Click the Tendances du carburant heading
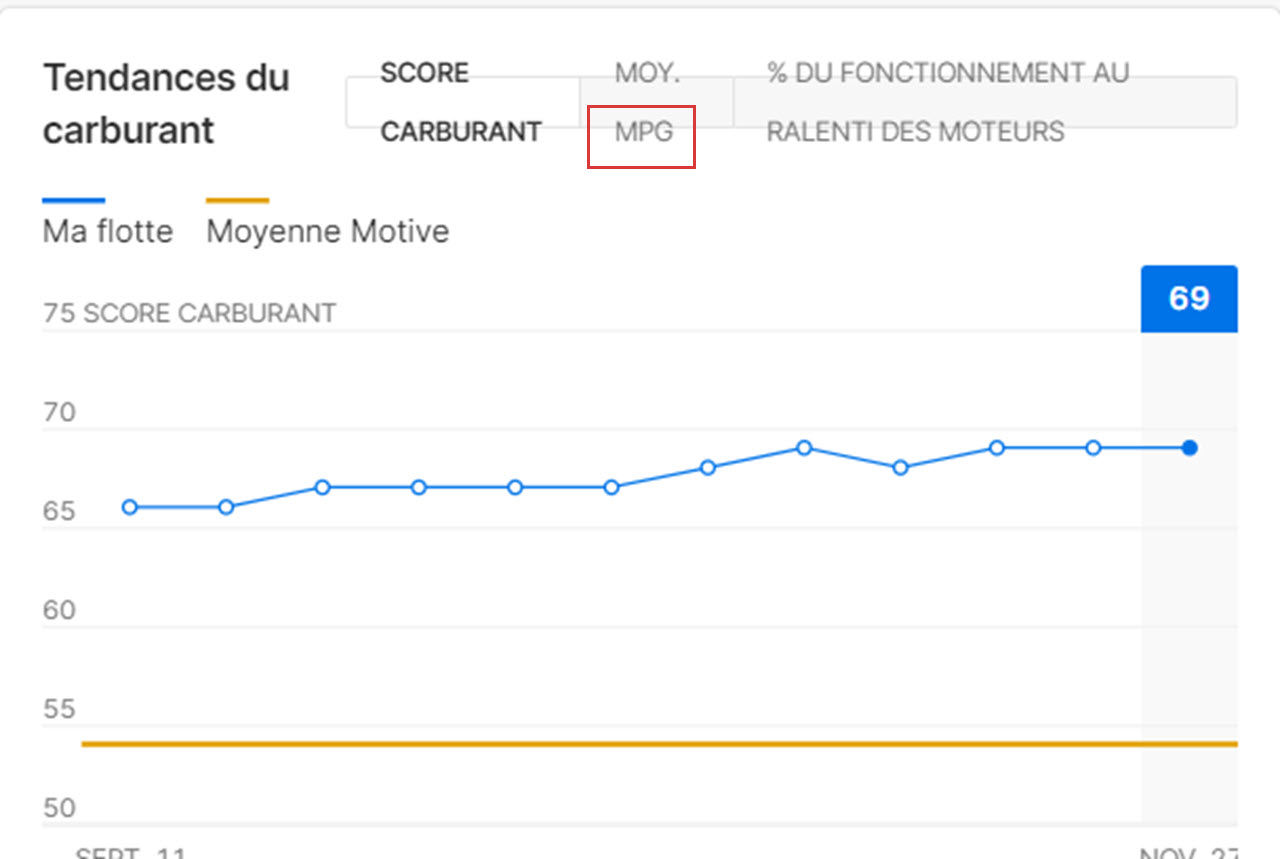Viewport: 1280px width, 859px height. [166, 103]
